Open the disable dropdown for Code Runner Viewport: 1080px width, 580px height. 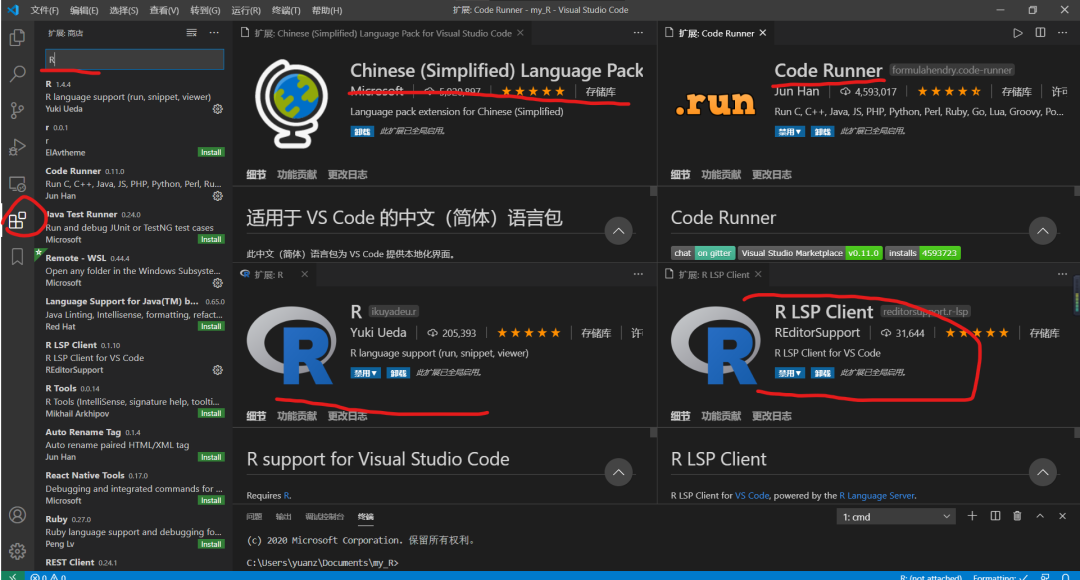pyautogui.click(x=789, y=132)
